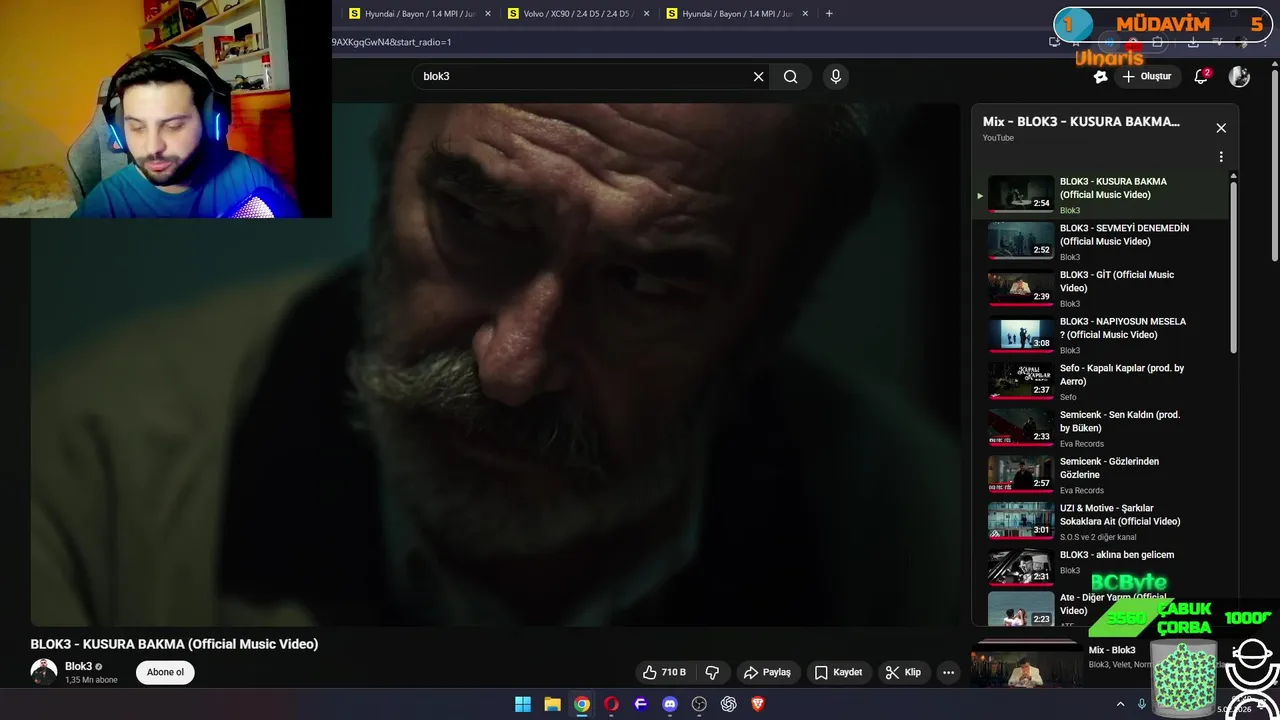This screenshot has height=720, width=1280.
Task: Close the Volvo XC90 tab
Action: coord(646,14)
